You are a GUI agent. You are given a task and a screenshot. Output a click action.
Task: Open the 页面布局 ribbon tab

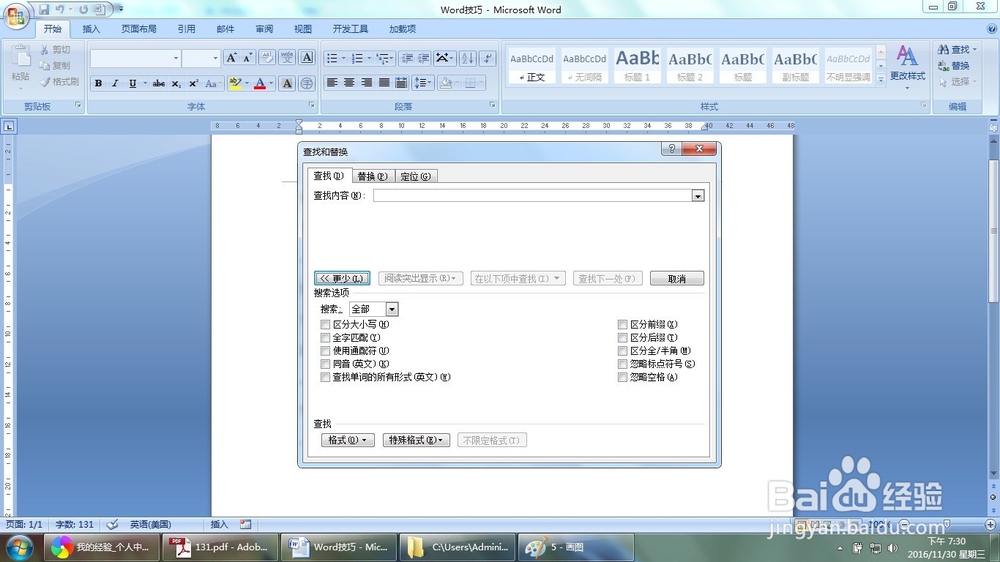pyautogui.click(x=139, y=29)
